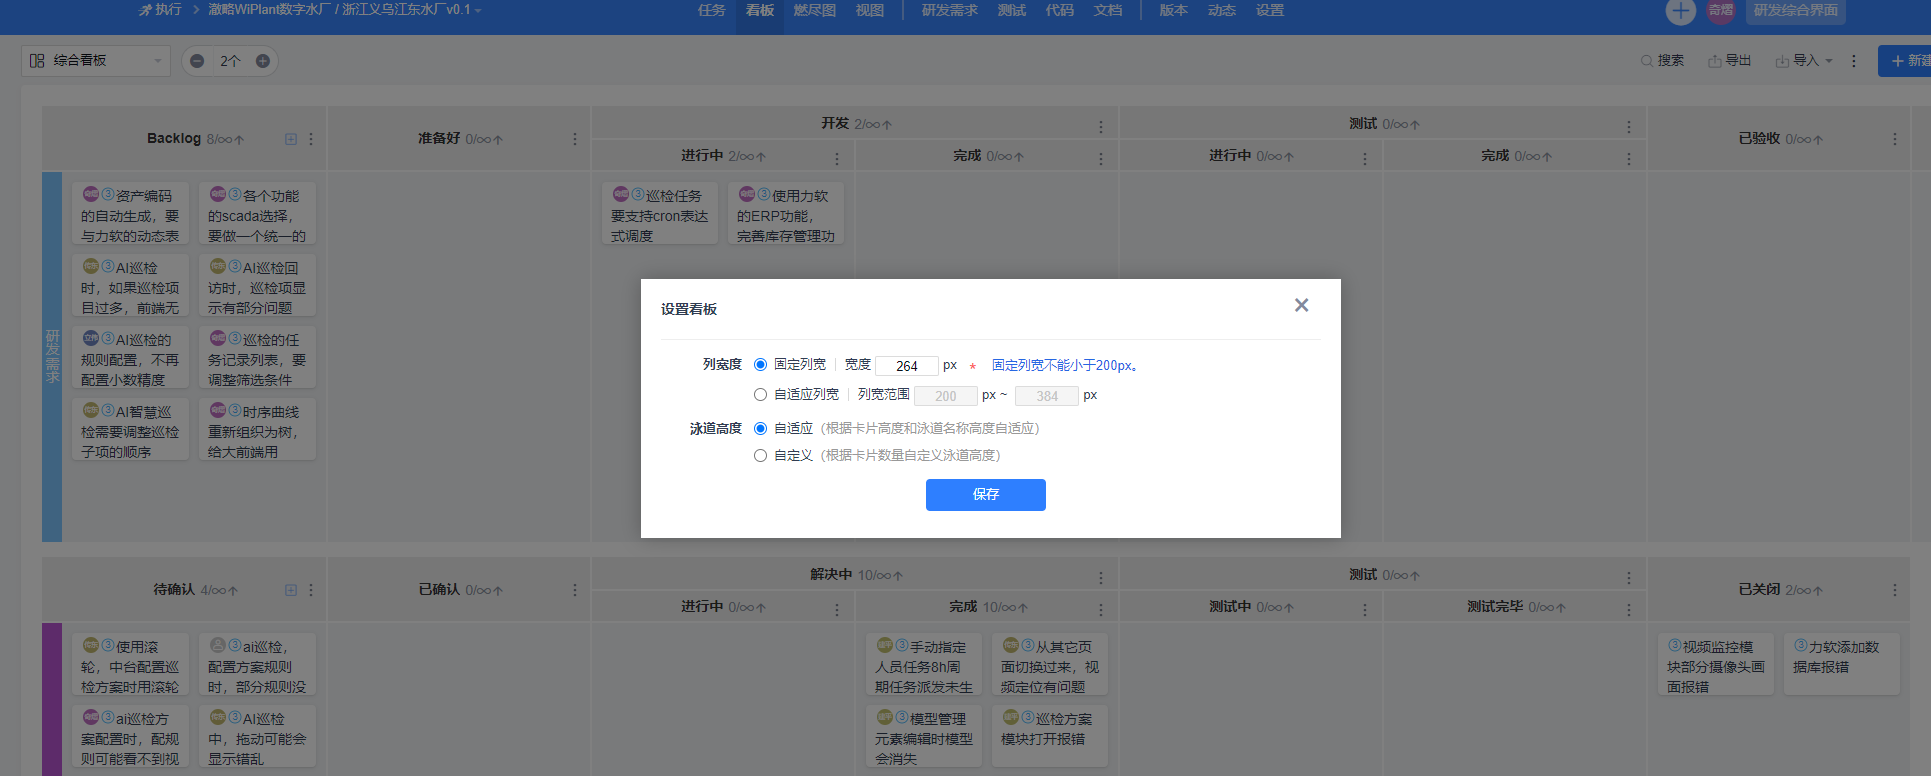The image size is (1931, 776).
Task: Click the plus icon beside 2个
Action: (263, 61)
